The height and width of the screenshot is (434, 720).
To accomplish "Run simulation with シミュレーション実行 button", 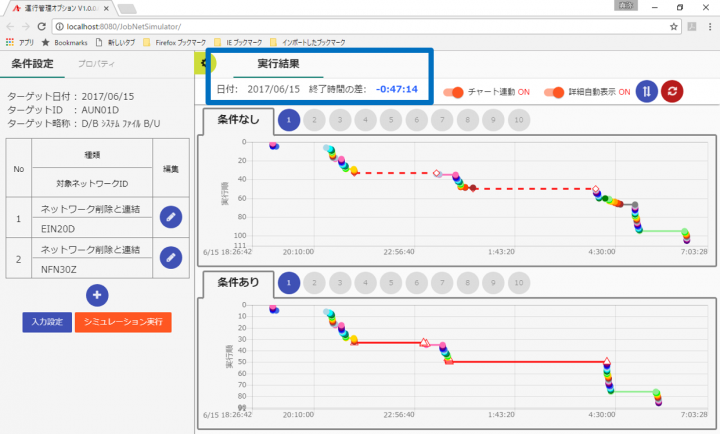I will pos(123,322).
